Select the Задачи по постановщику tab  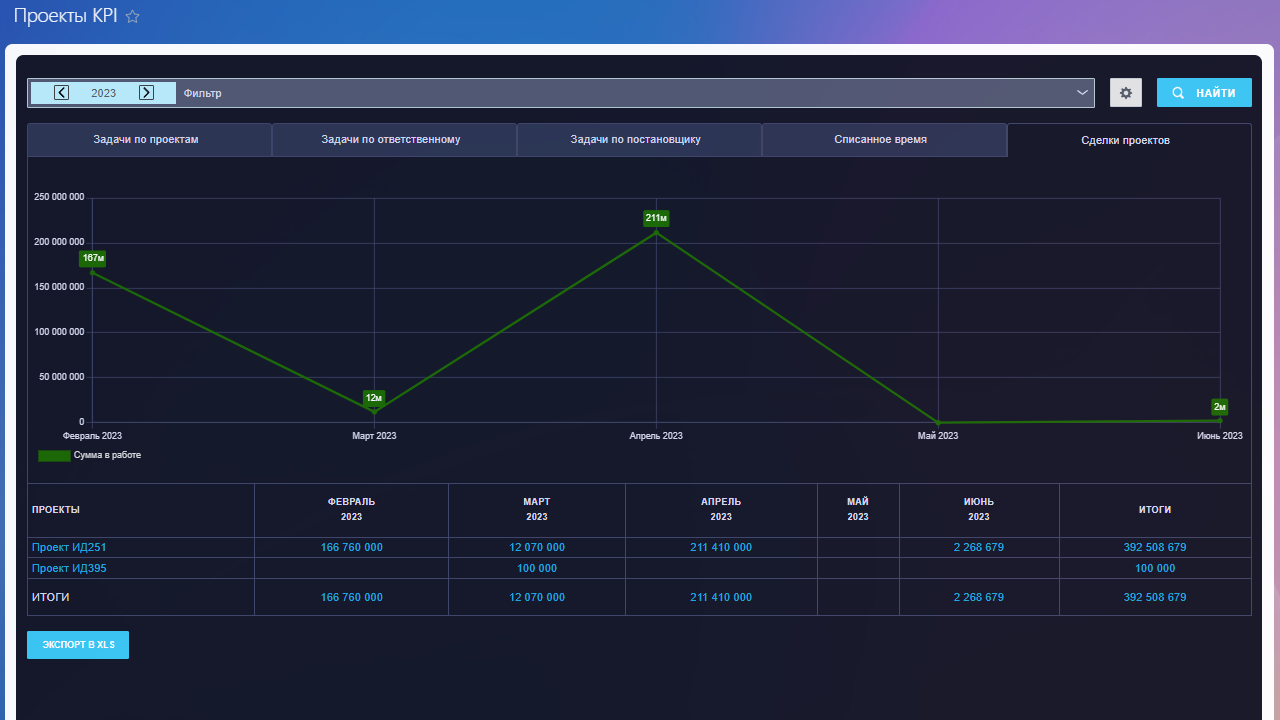tap(635, 140)
